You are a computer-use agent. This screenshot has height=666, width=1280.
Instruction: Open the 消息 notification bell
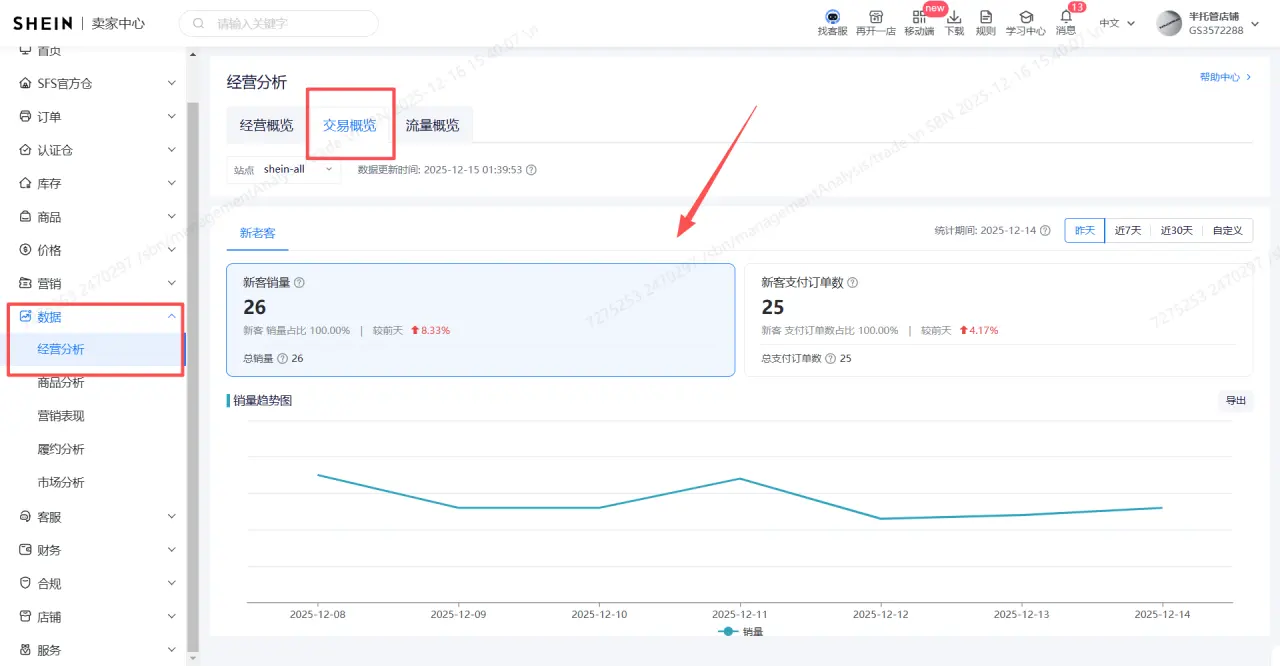click(1066, 16)
